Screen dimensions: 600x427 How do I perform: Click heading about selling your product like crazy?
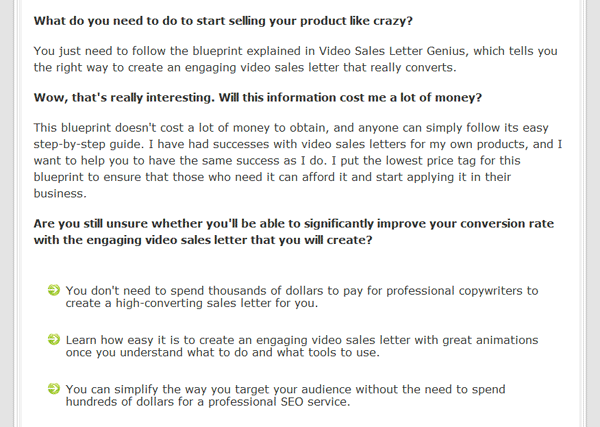[223, 21]
